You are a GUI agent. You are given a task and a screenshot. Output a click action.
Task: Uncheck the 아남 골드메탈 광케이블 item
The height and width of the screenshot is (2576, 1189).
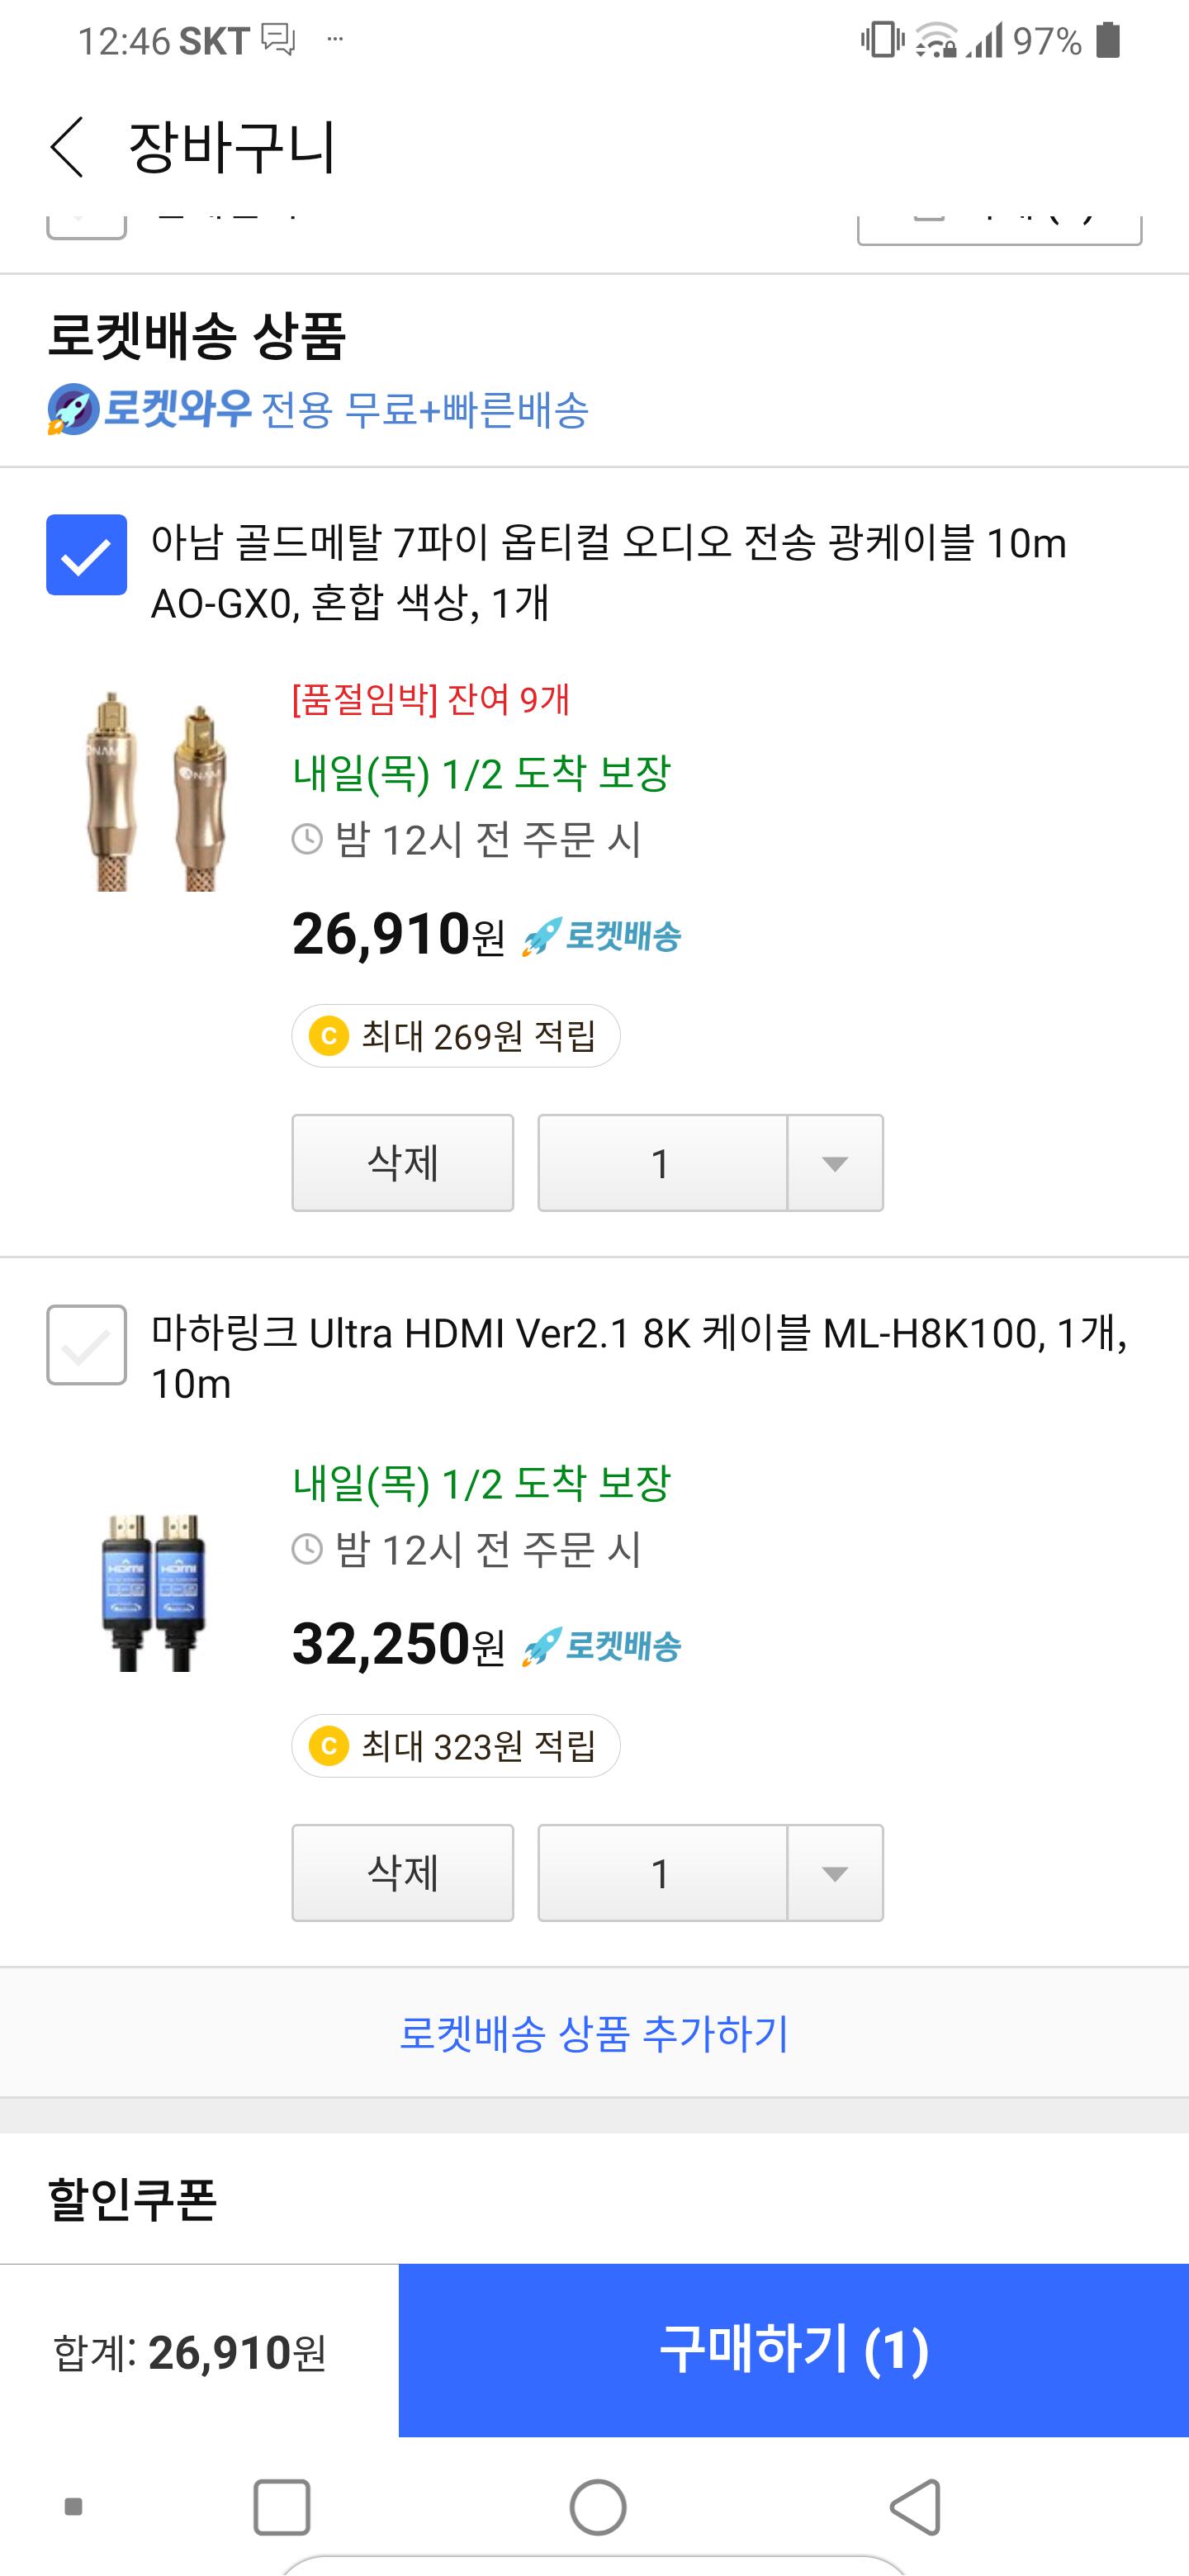point(87,555)
